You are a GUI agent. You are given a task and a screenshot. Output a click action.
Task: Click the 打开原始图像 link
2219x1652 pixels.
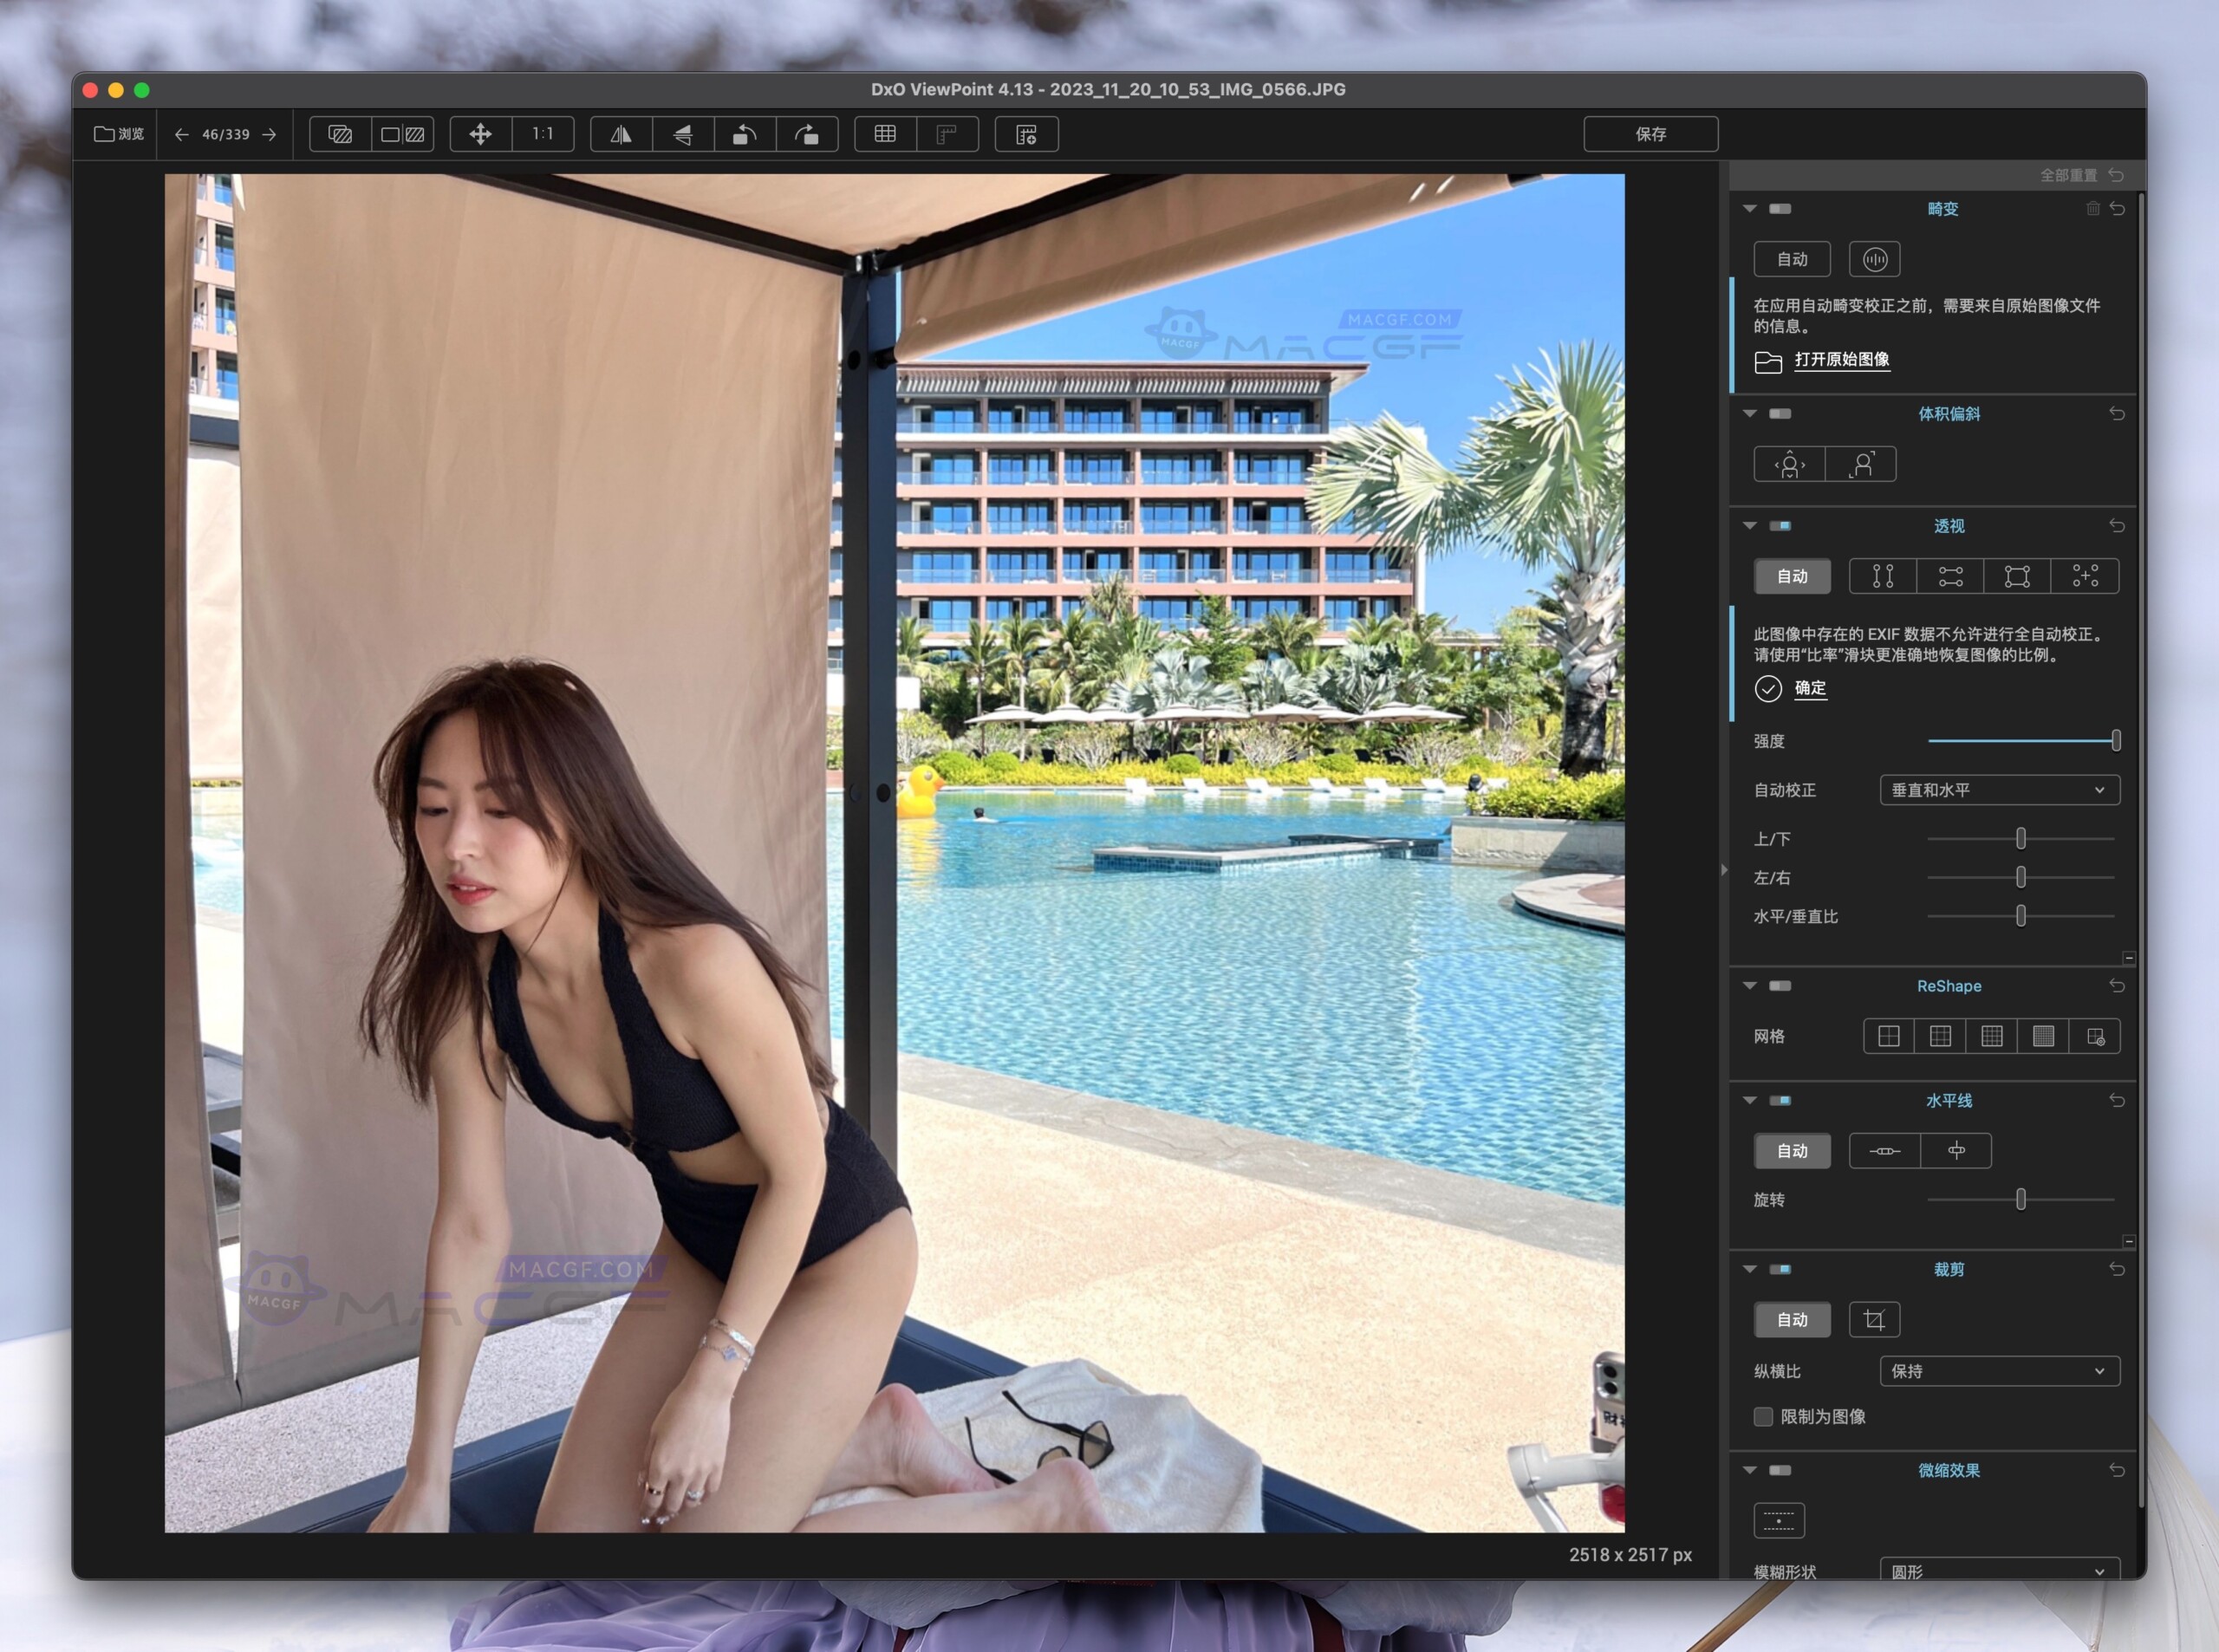coord(1841,360)
